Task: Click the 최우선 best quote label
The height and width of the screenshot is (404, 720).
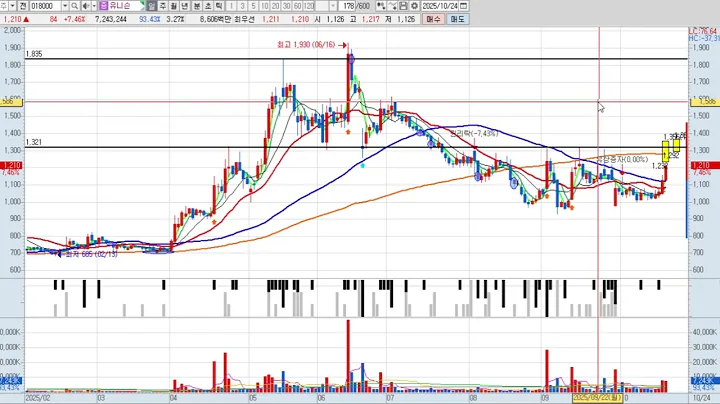Action: coord(243,19)
